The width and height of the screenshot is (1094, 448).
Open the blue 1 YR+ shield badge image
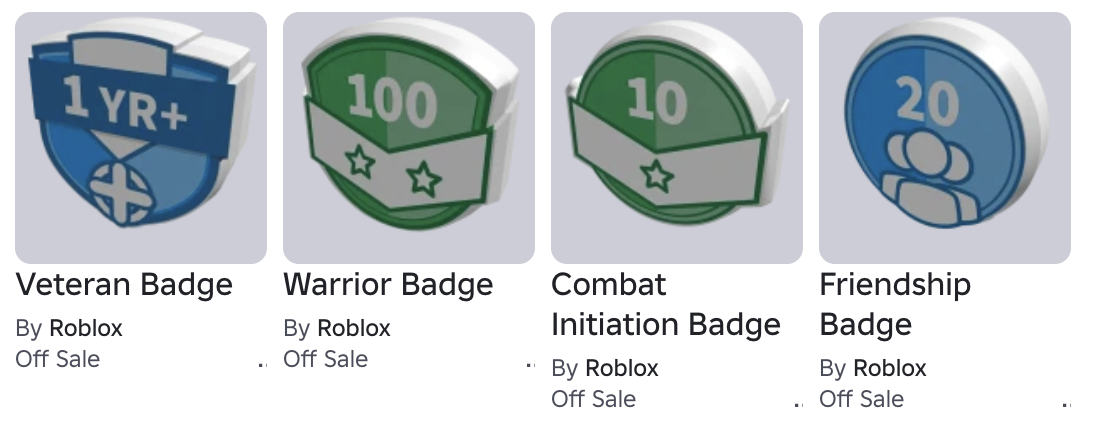coord(141,137)
